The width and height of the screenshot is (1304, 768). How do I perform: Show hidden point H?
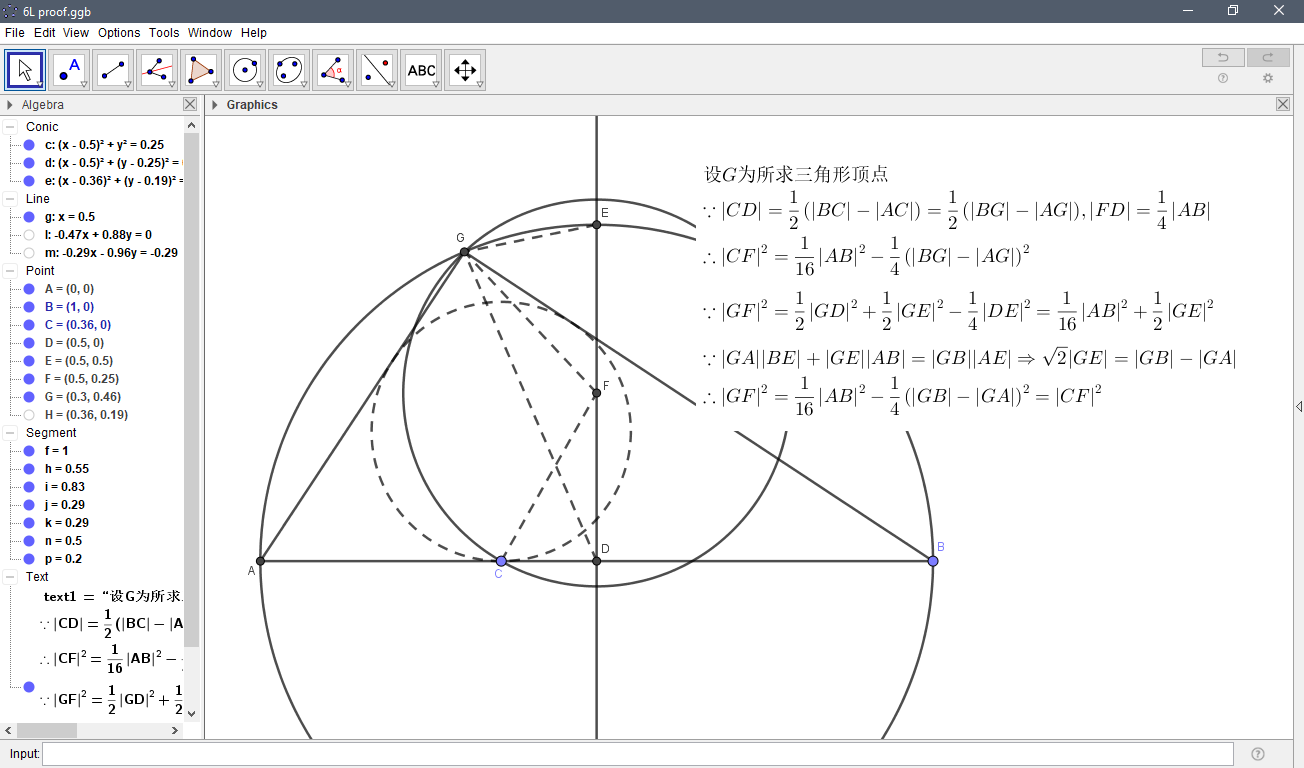[29, 415]
